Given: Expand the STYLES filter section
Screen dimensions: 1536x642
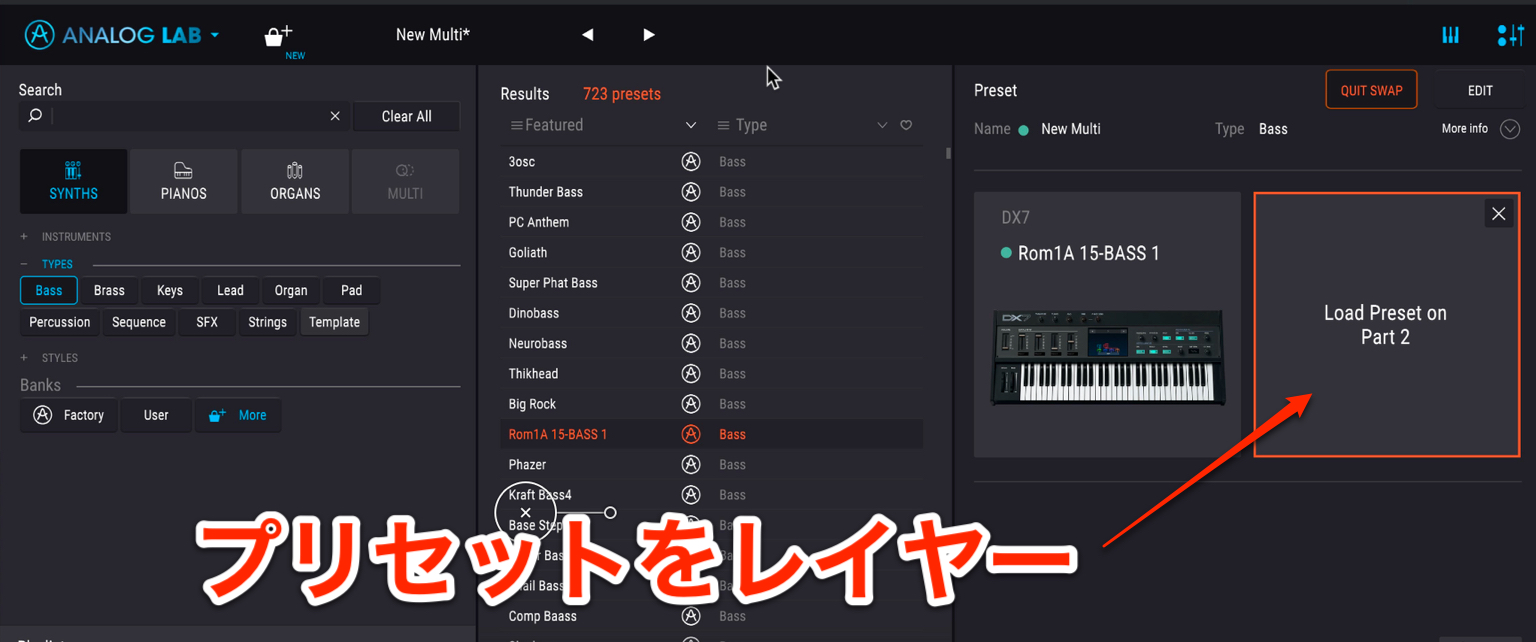Looking at the screenshot, I should (x=49, y=358).
